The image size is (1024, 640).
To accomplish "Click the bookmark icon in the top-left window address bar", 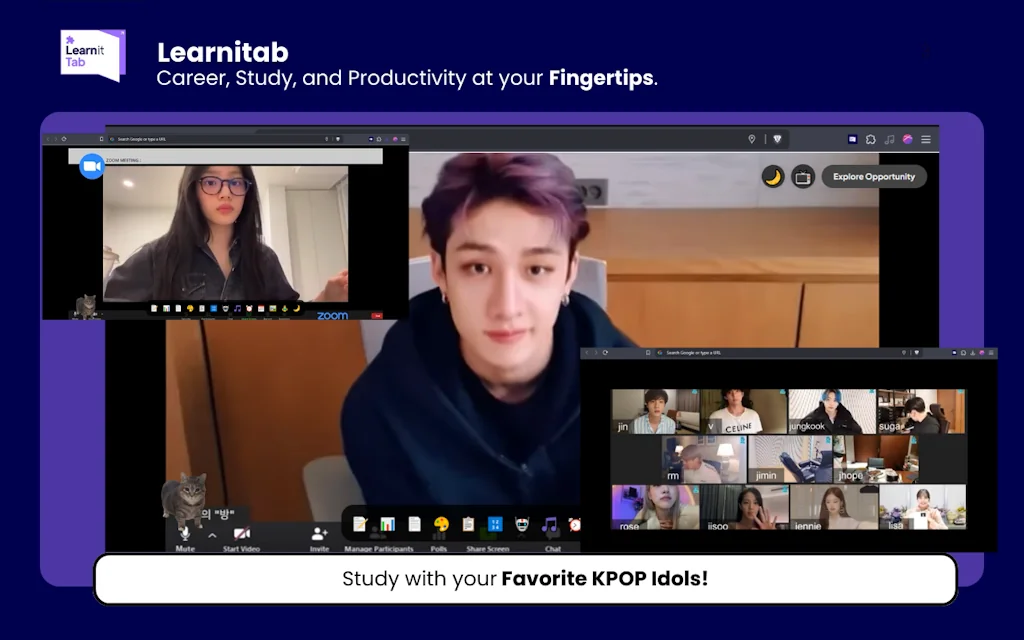I will (x=101, y=139).
